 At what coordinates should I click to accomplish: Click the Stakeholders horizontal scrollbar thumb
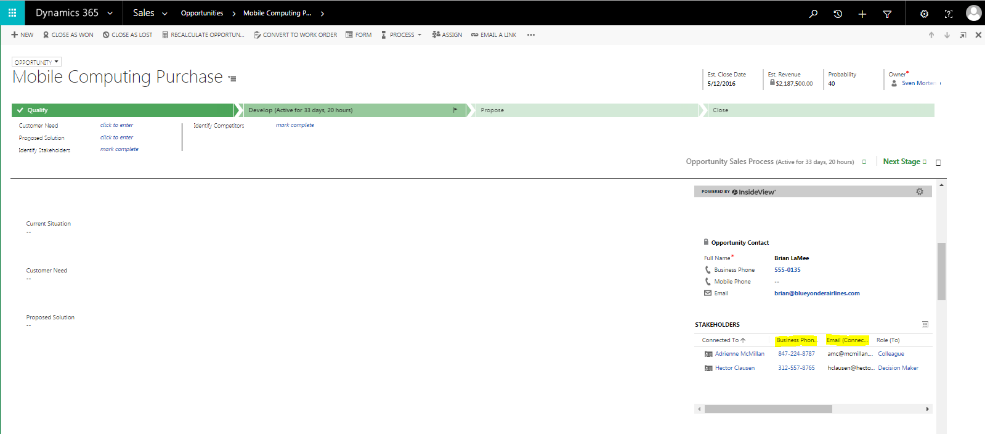coord(768,409)
